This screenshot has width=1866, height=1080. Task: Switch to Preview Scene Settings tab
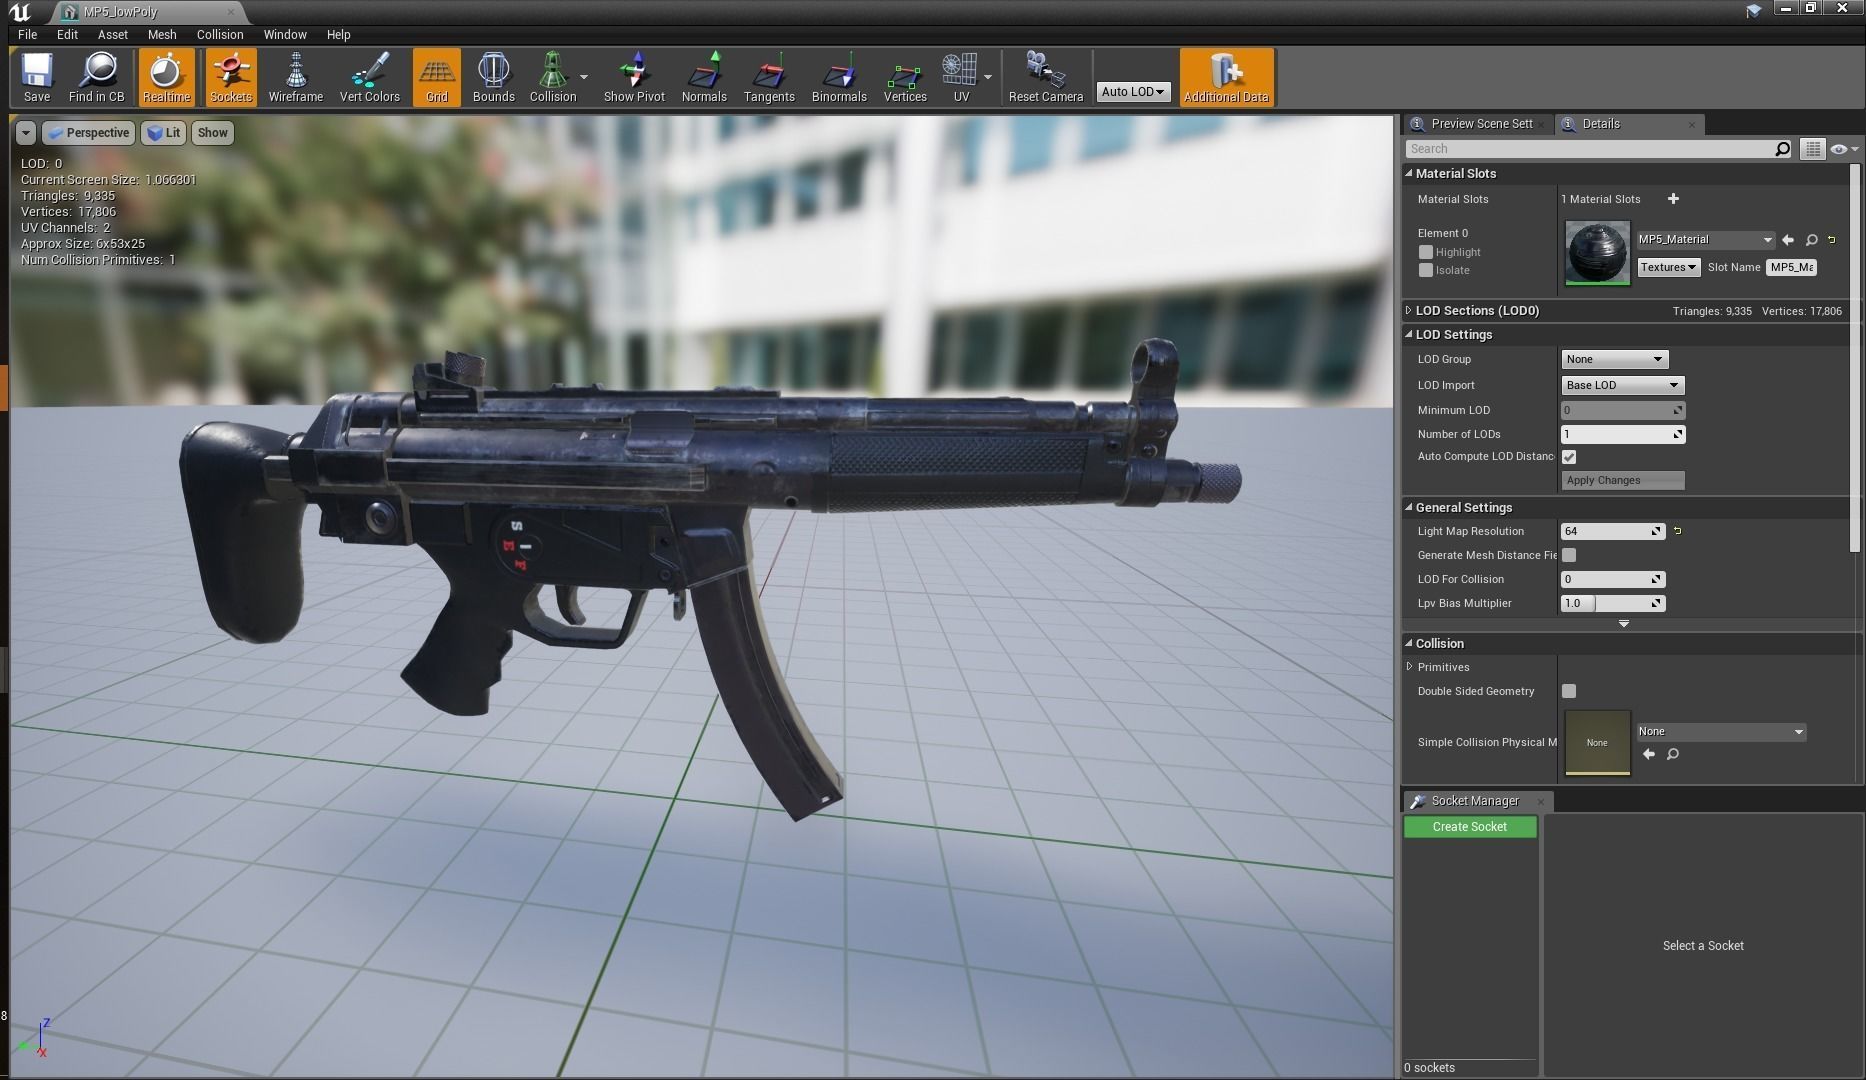click(1480, 124)
